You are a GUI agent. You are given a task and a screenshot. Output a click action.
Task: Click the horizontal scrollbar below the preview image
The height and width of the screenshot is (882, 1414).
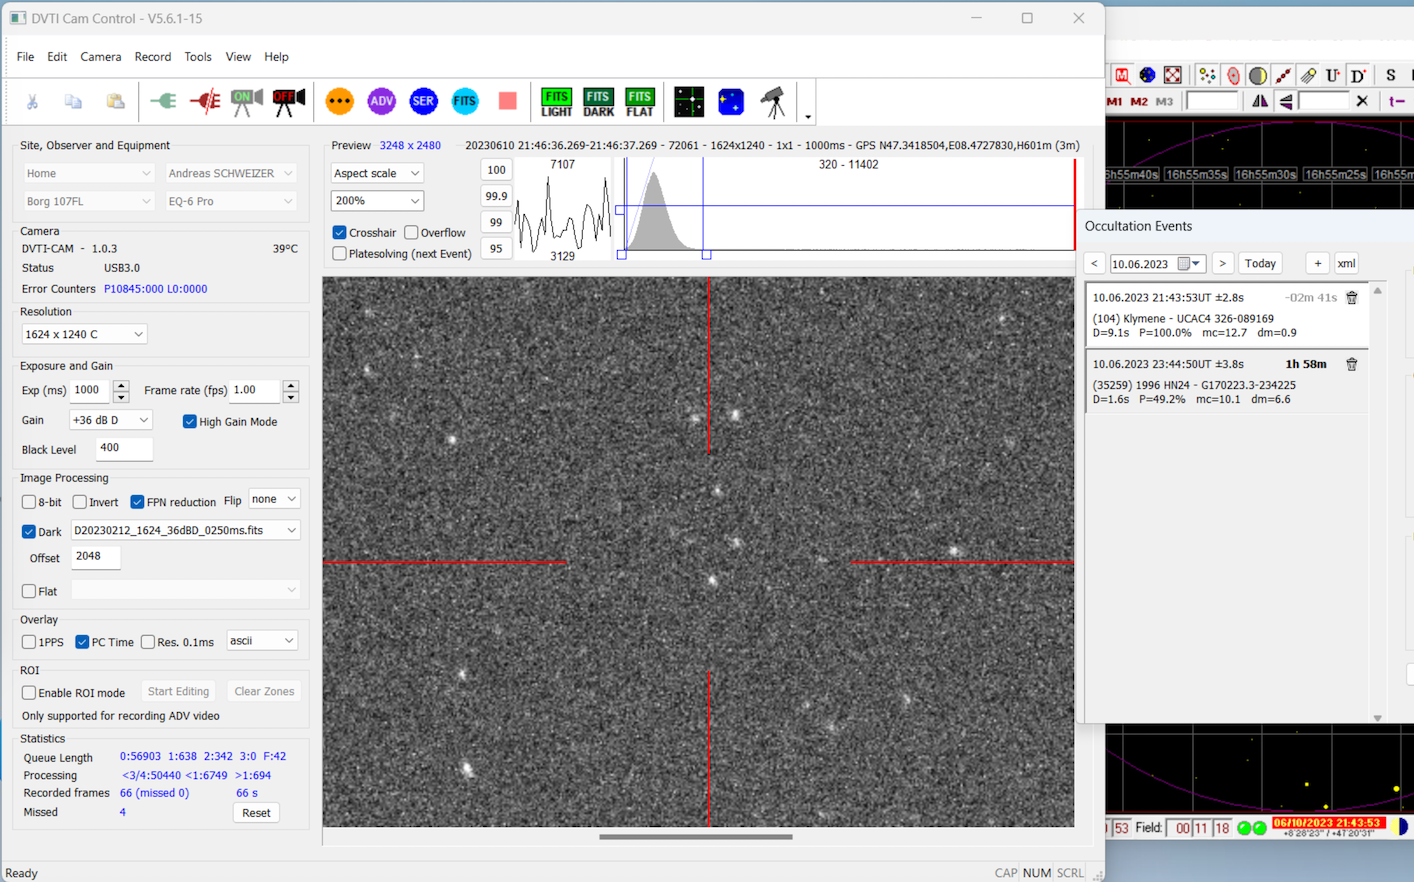[x=696, y=837]
